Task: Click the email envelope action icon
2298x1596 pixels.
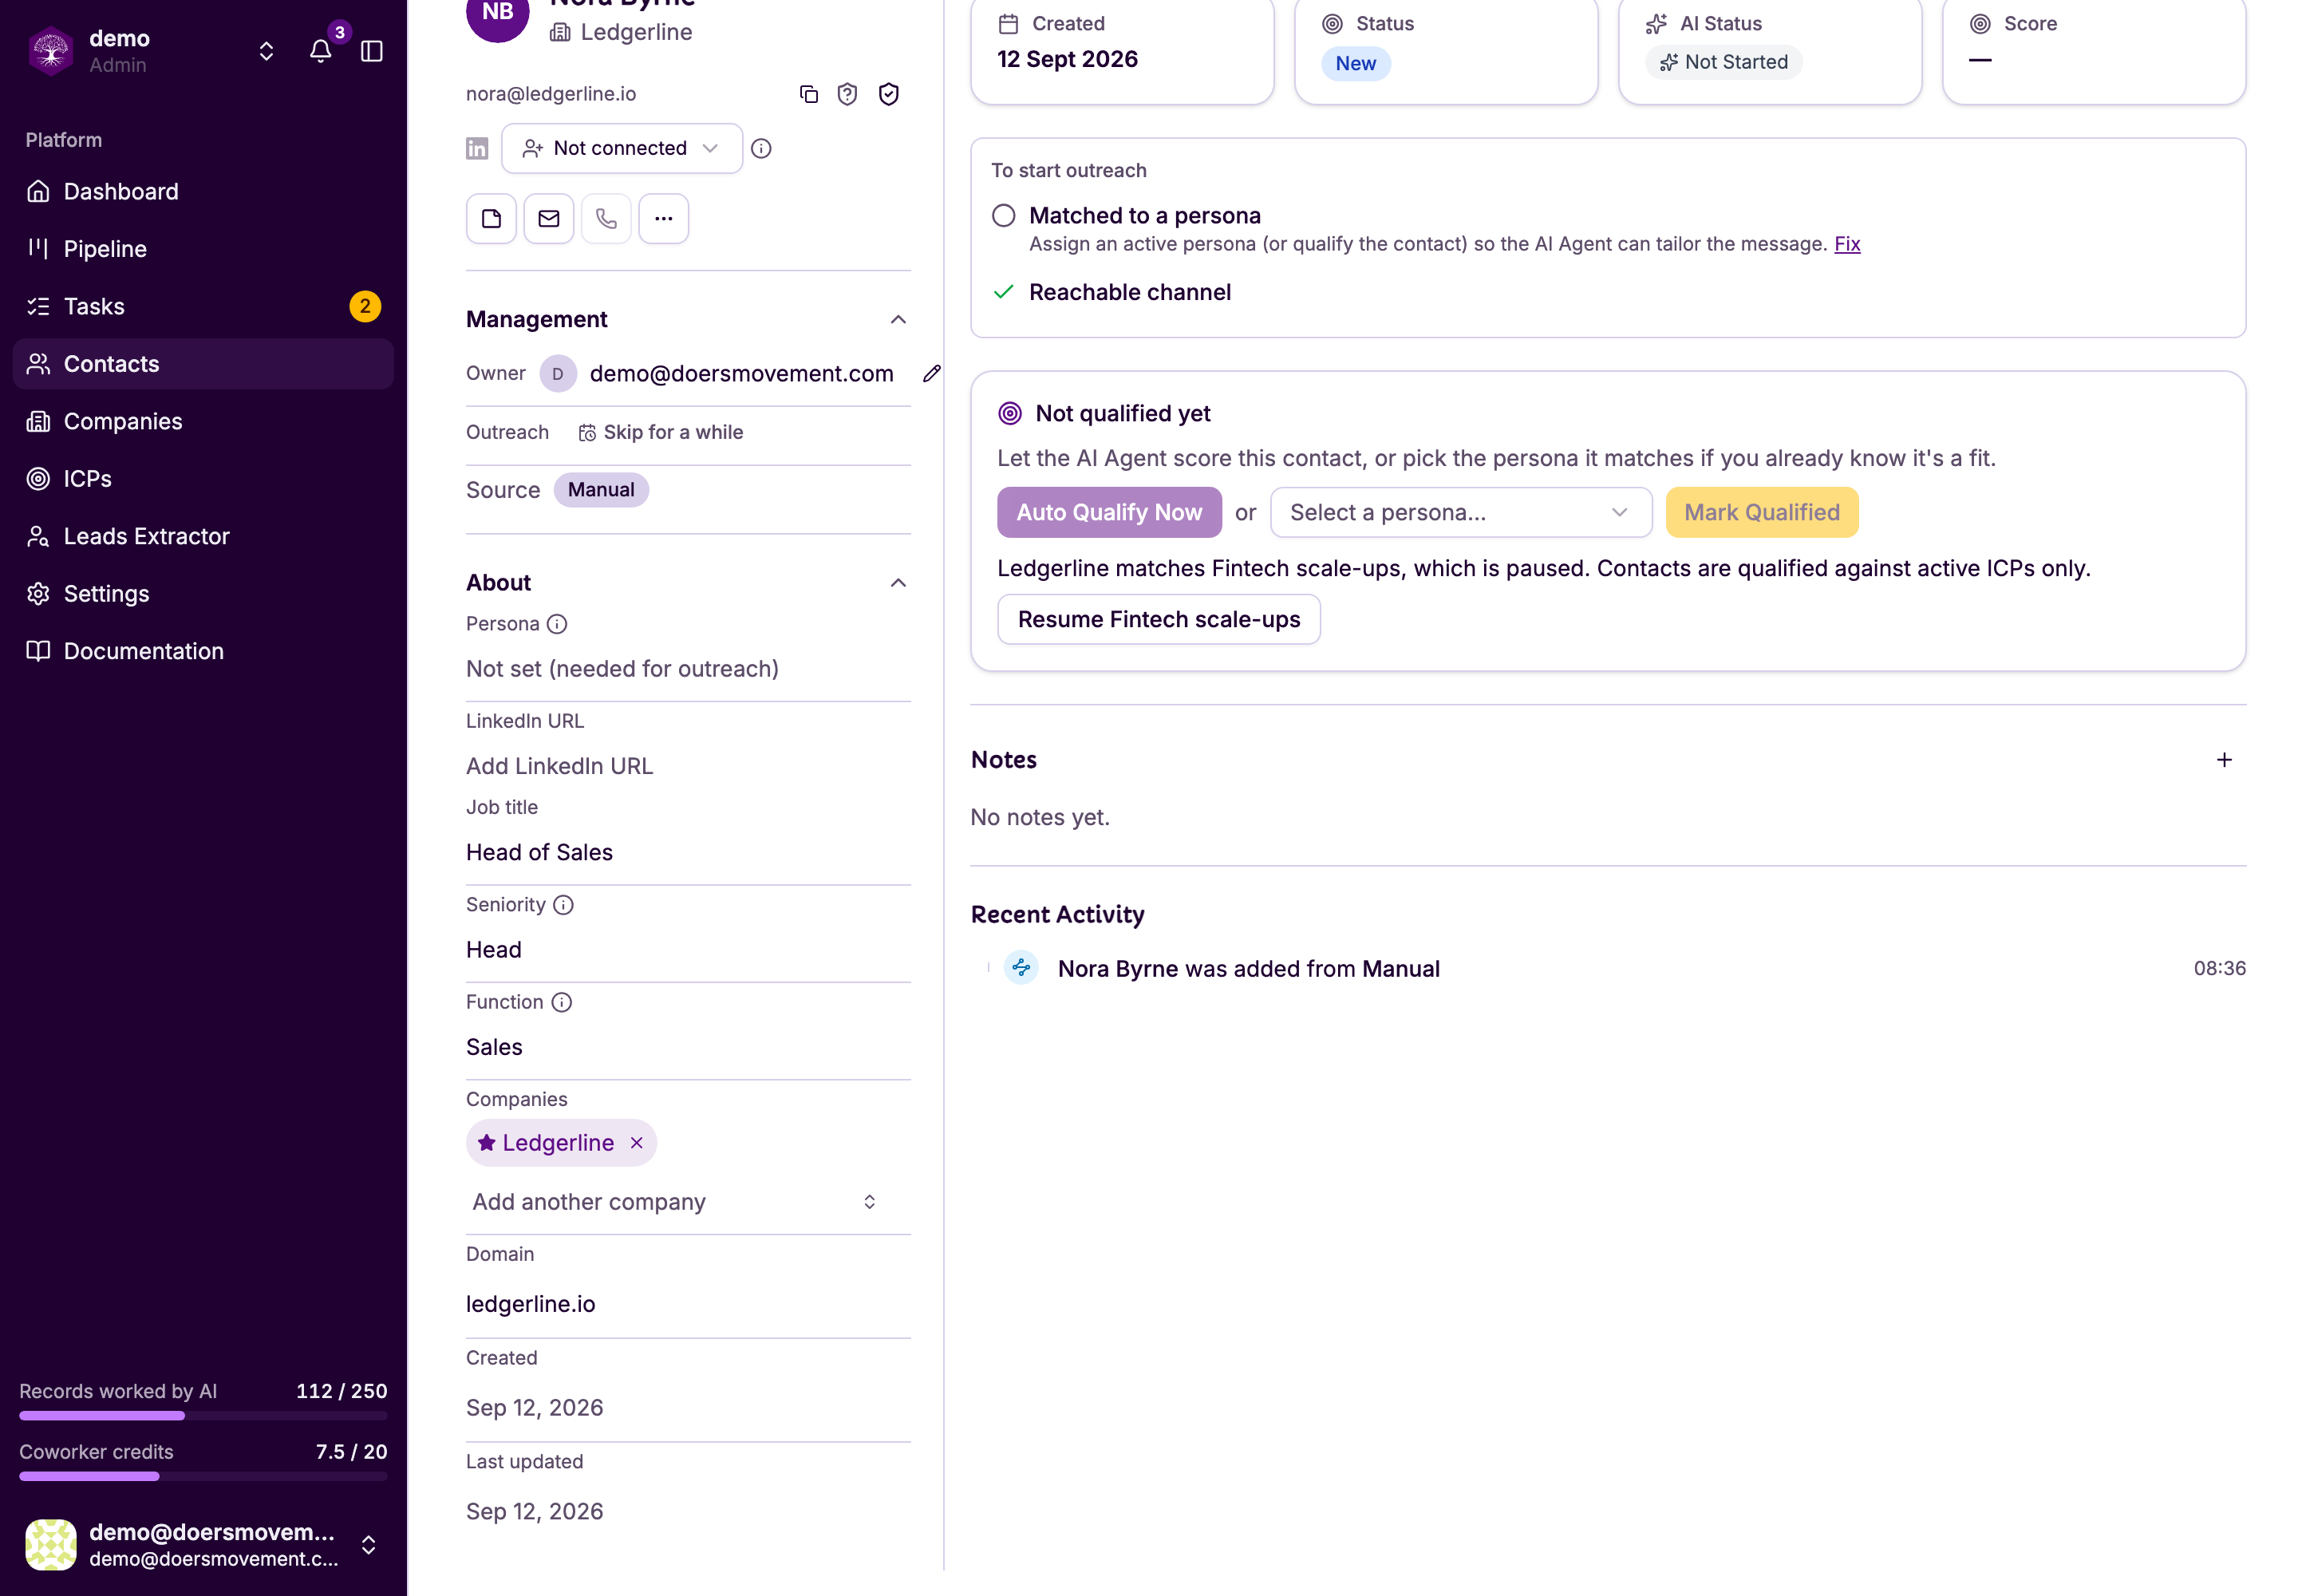Action: pyautogui.click(x=549, y=218)
